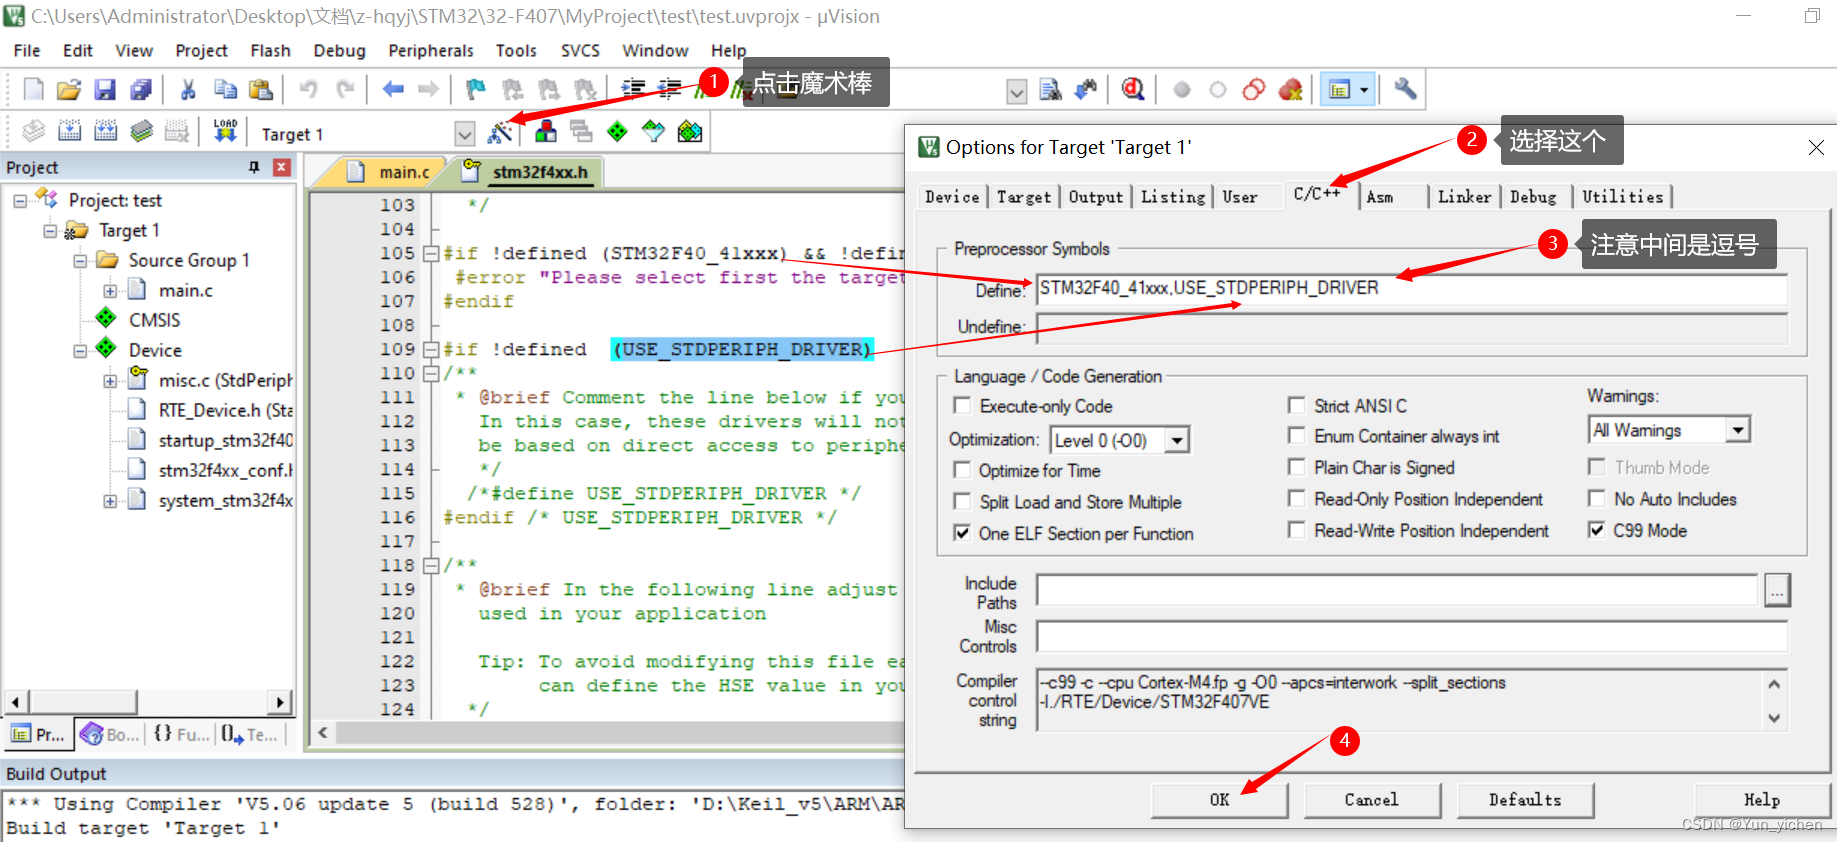This screenshot has height=842, width=1837.
Task: Click the preprocessor Define input field
Action: click(1411, 289)
